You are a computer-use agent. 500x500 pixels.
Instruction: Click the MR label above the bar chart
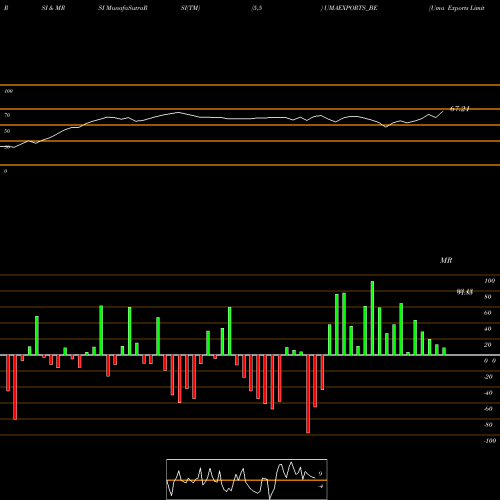pos(446,260)
